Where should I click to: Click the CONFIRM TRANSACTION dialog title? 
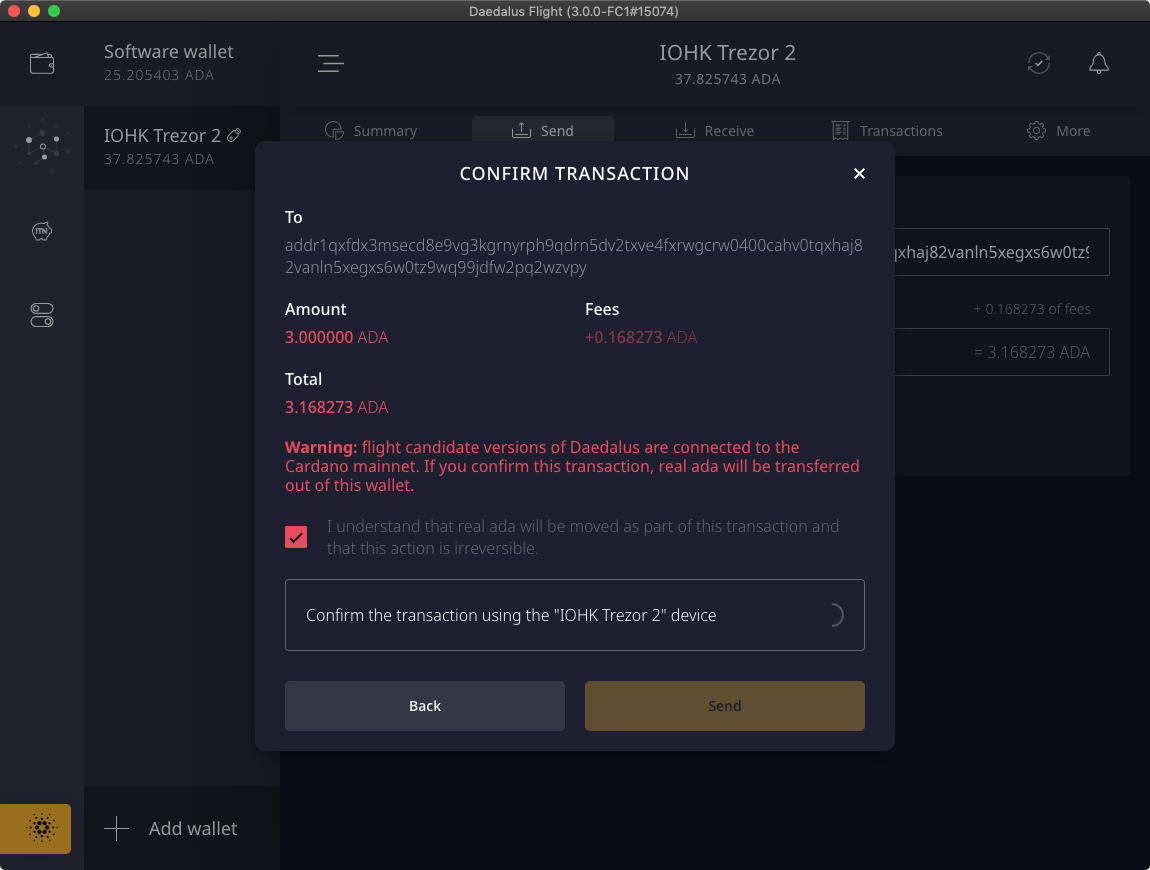click(x=574, y=174)
